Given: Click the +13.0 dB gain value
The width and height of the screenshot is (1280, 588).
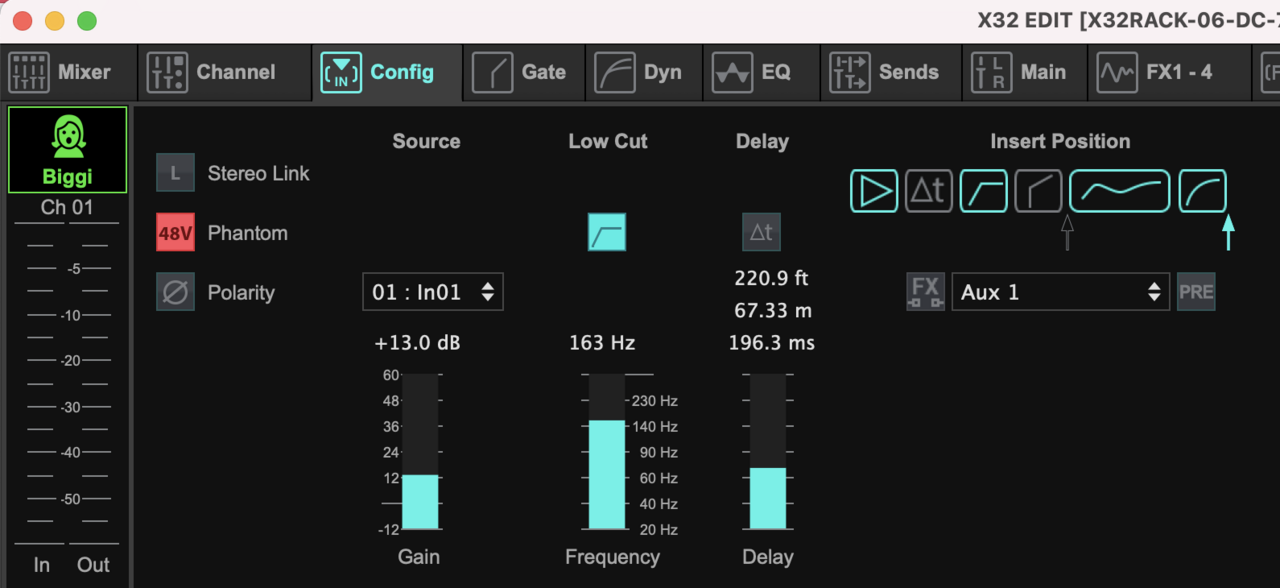Looking at the screenshot, I should point(417,343).
